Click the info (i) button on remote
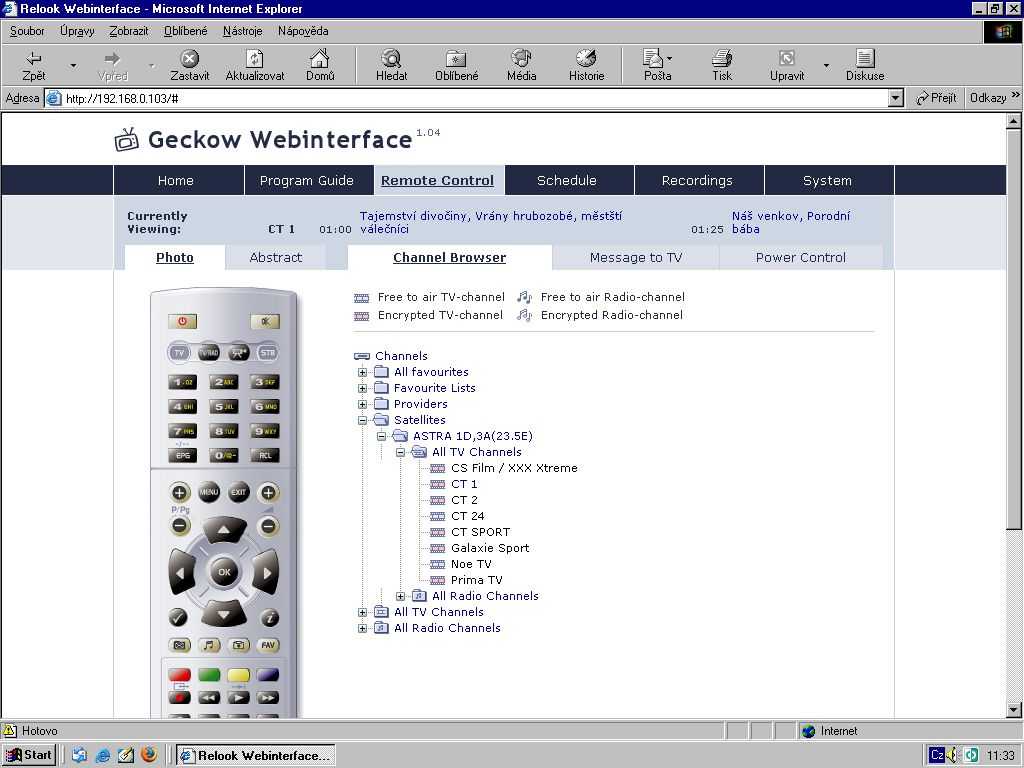1024x768 pixels. pyautogui.click(x=270, y=616)
